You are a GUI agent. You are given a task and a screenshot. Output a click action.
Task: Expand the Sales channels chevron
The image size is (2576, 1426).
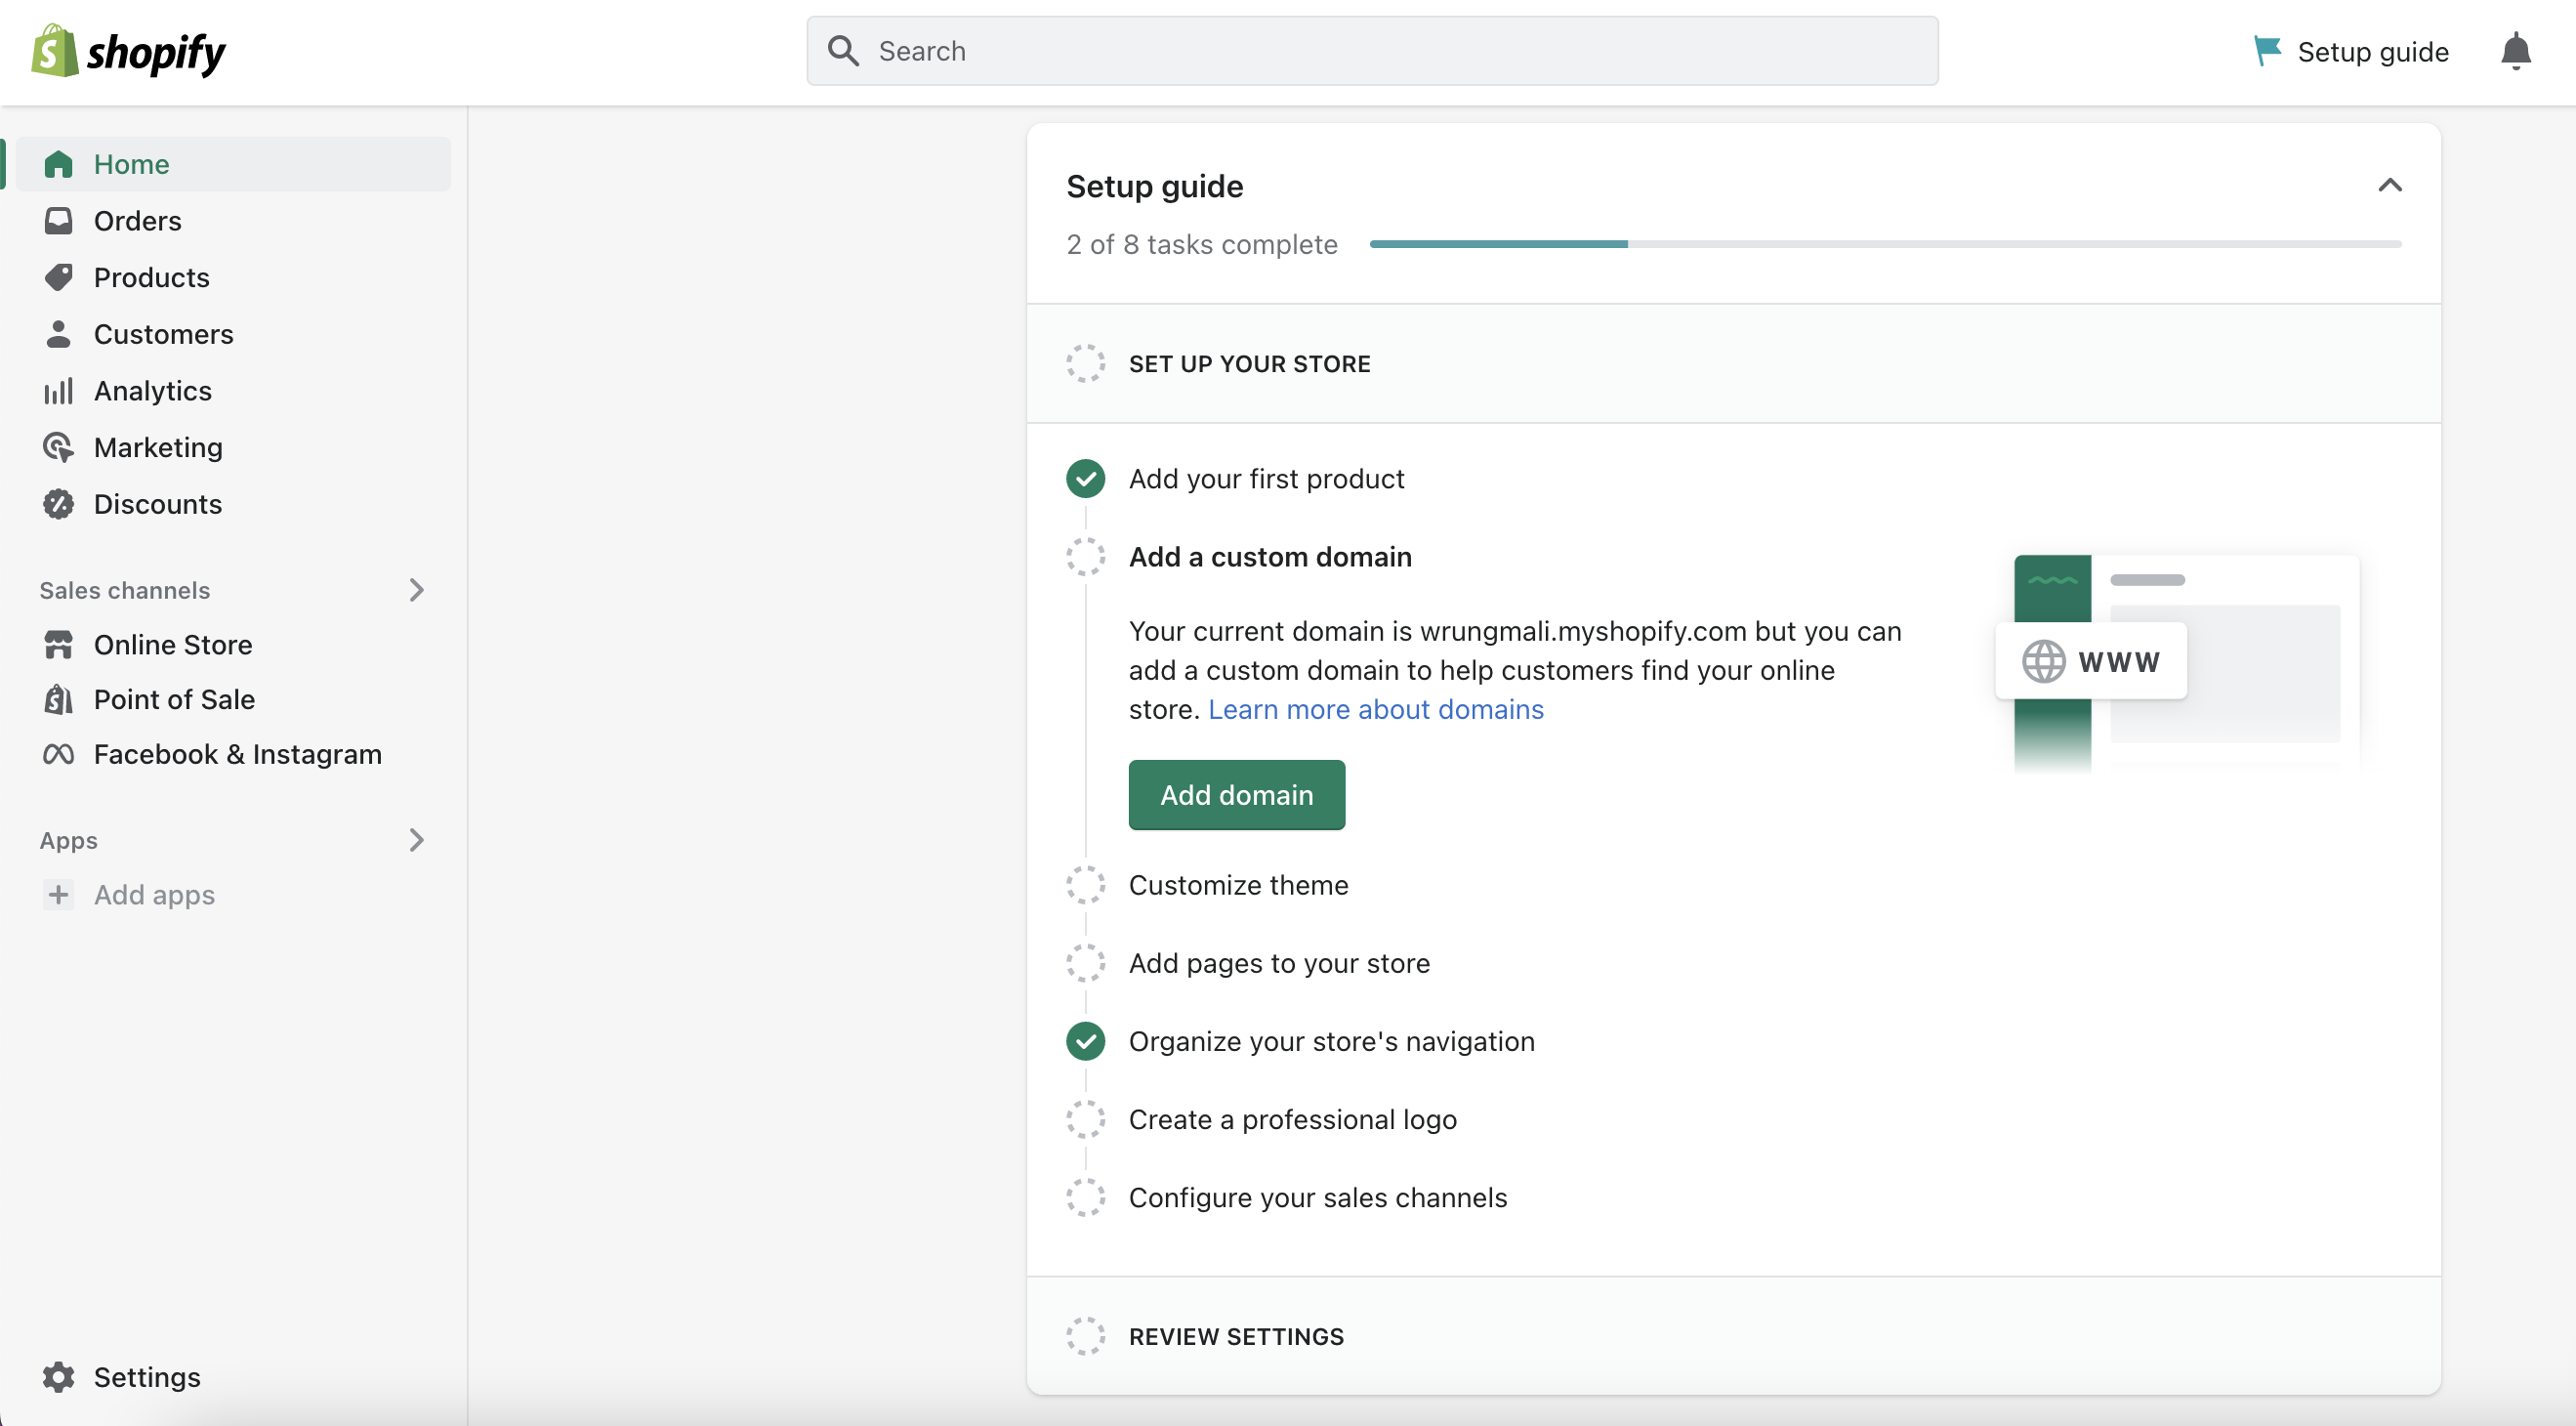417,590
